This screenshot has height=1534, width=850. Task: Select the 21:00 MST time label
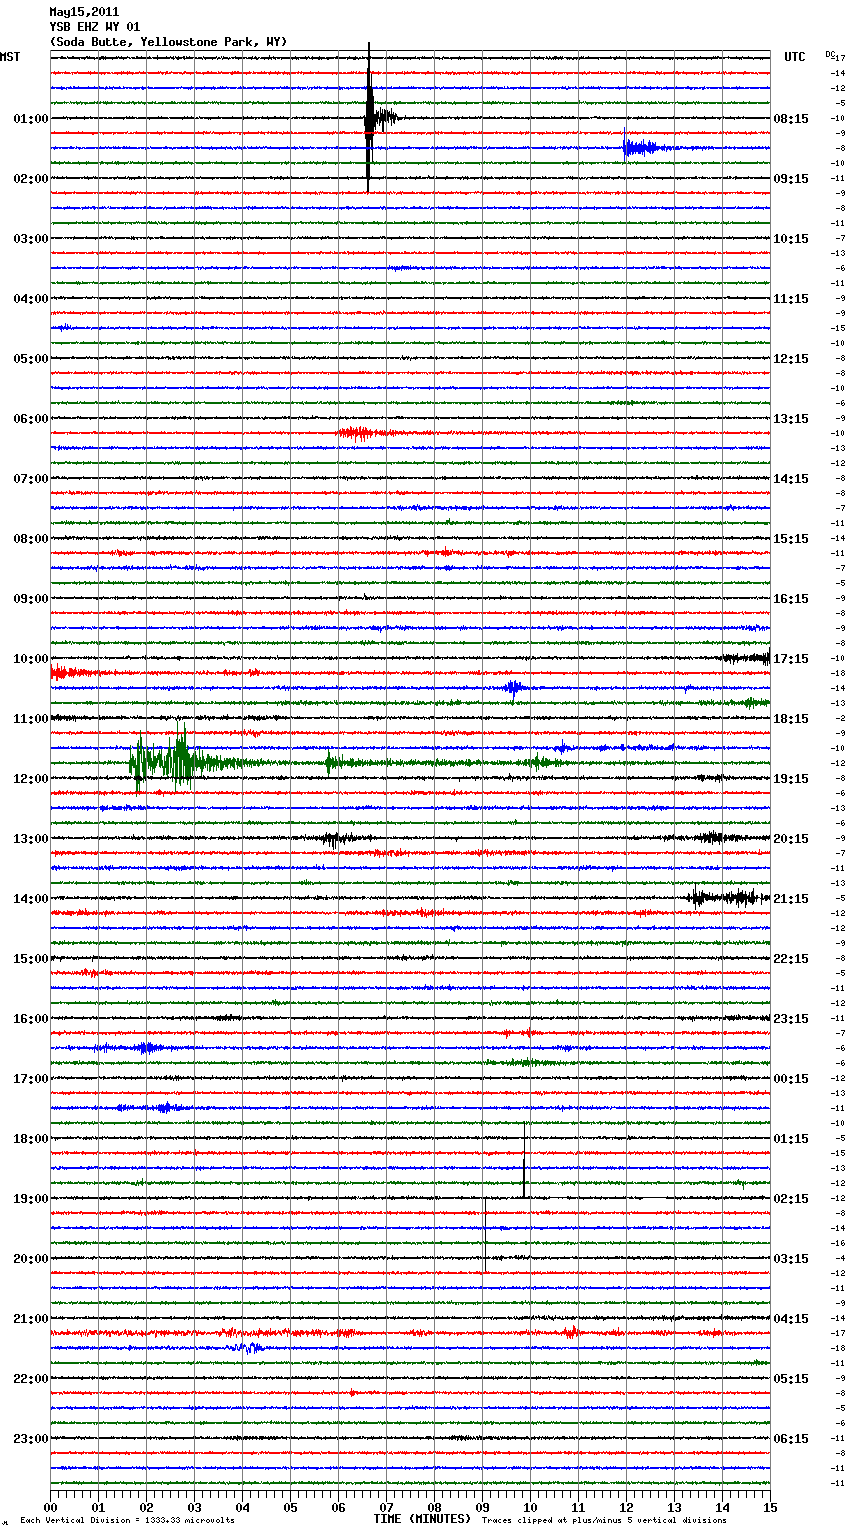click(x=31, y=1319)
